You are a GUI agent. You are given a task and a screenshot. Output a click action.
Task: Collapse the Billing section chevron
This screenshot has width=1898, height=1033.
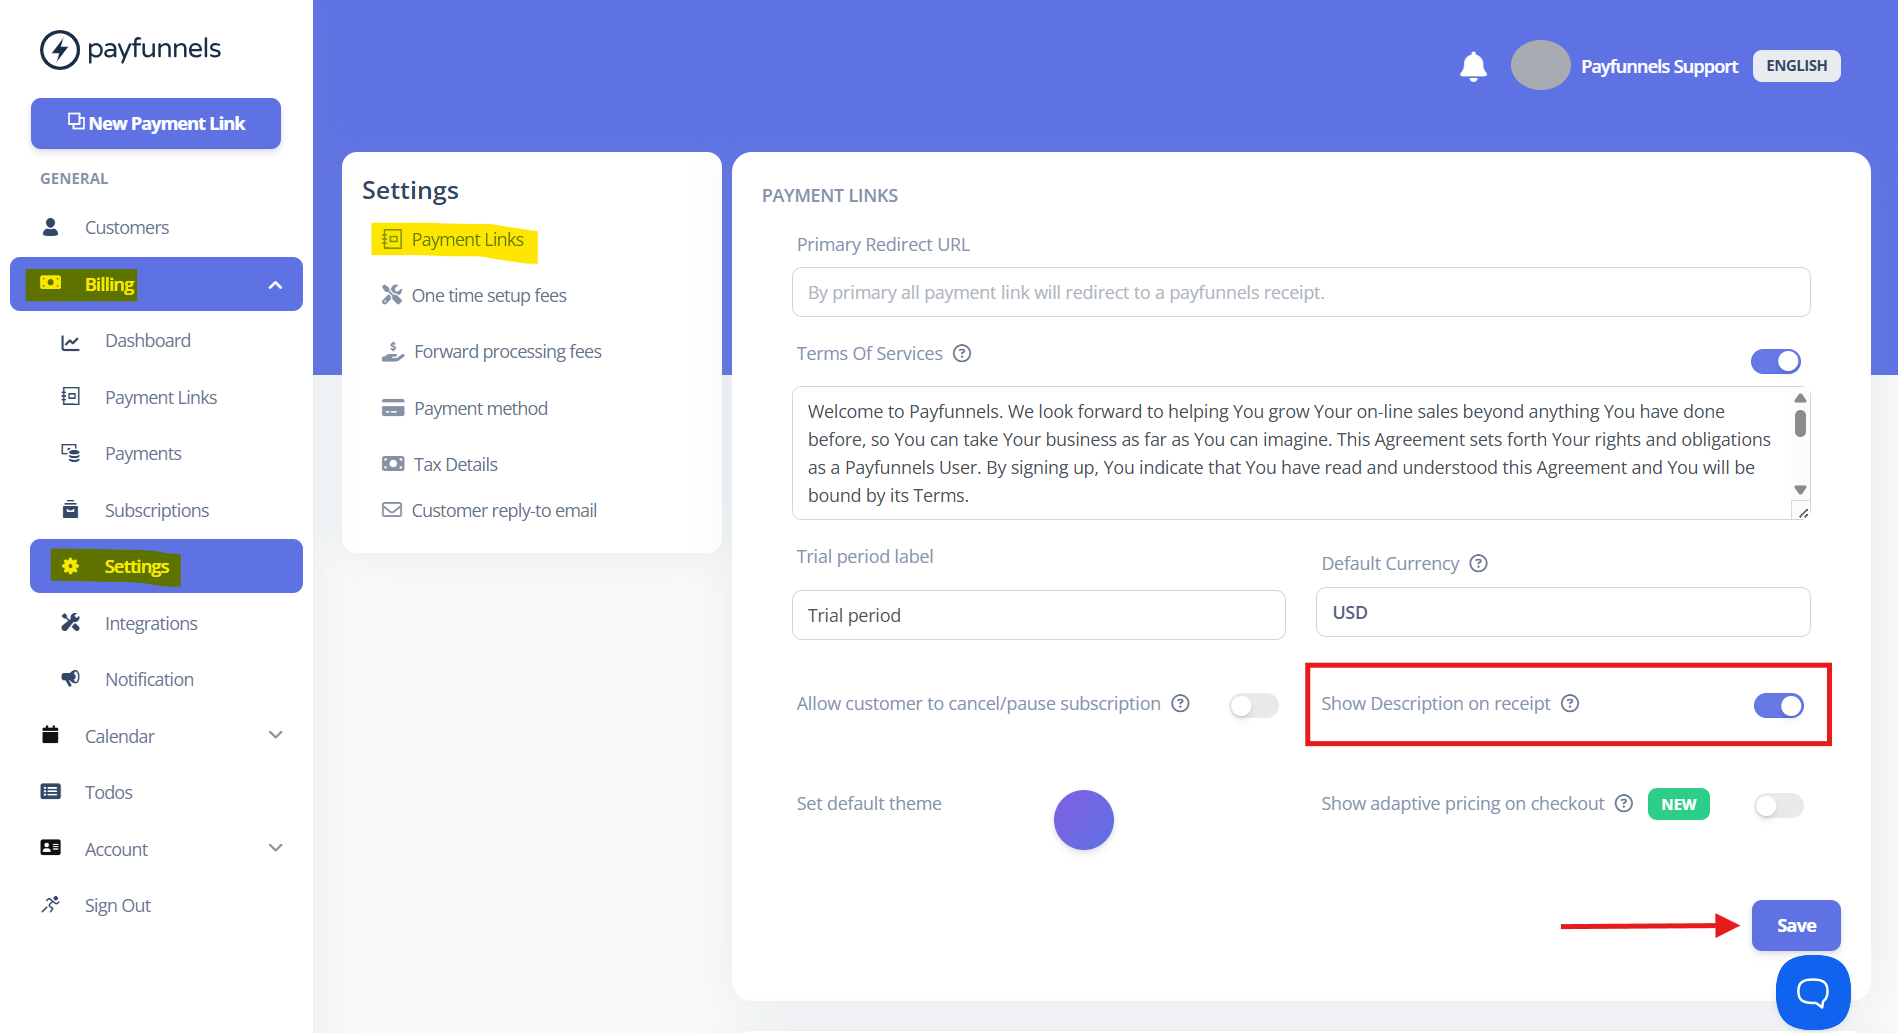[275, 285]
